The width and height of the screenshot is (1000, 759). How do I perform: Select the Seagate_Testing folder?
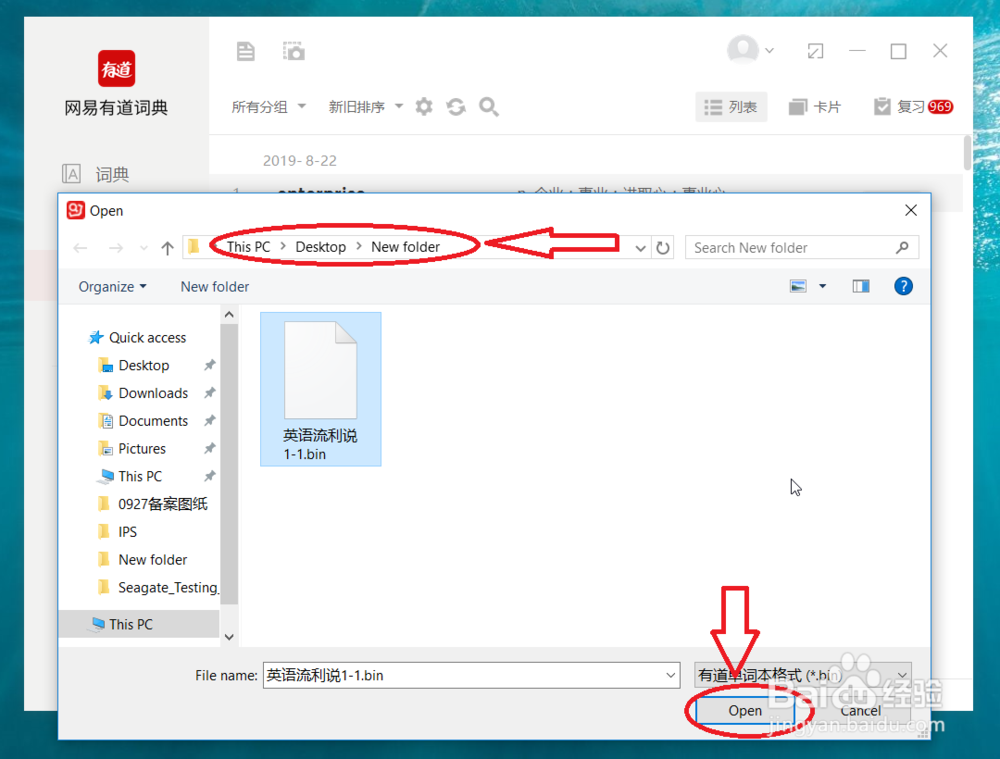(158, 587)
